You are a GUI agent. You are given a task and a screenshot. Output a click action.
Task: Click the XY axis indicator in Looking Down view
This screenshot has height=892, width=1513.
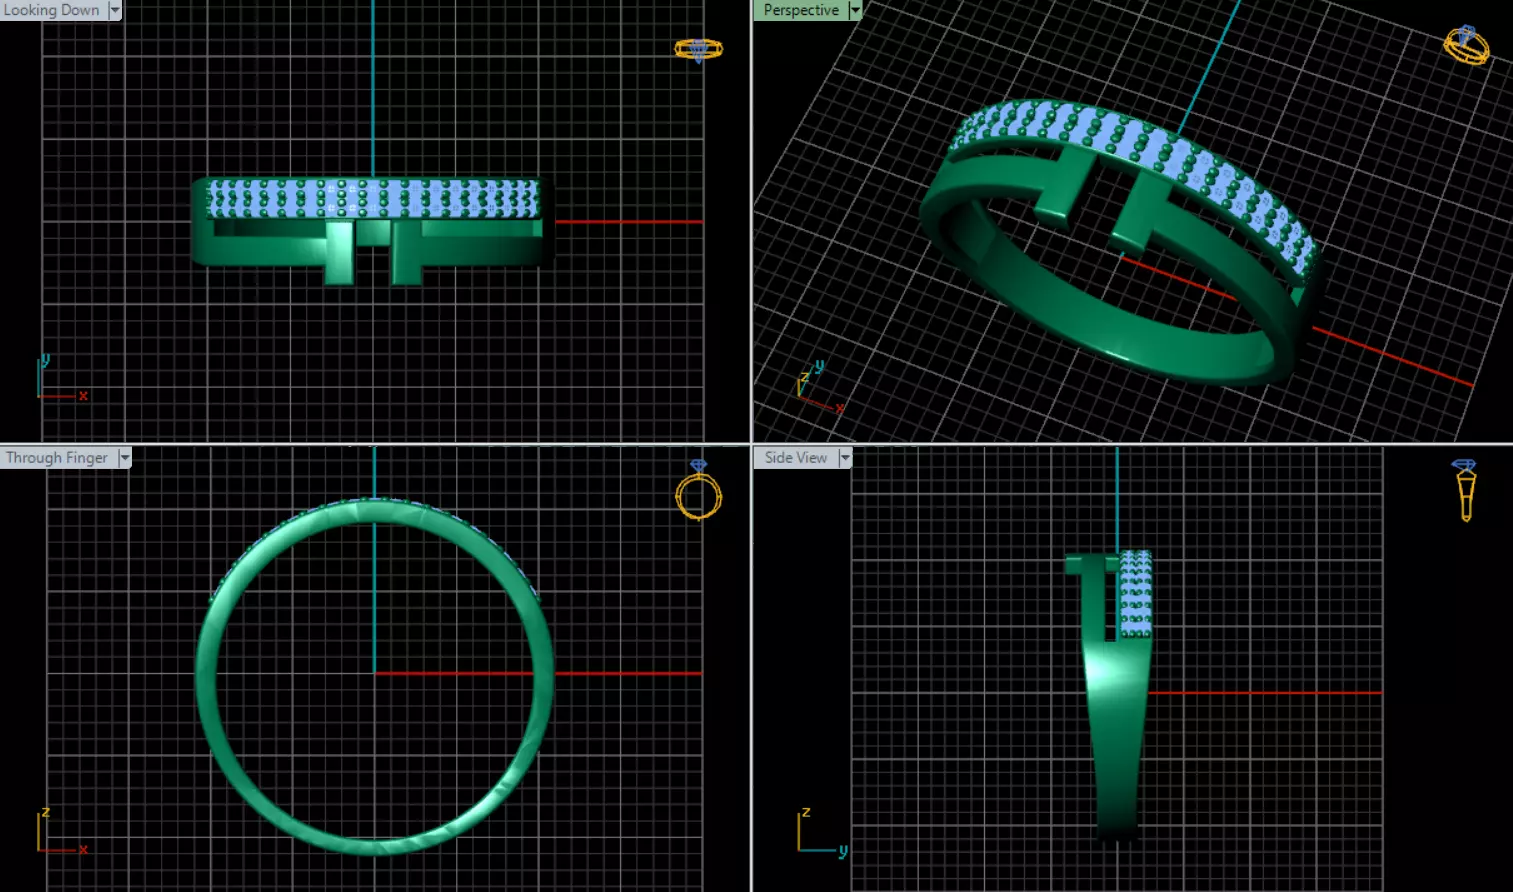(x=62, y=379)
